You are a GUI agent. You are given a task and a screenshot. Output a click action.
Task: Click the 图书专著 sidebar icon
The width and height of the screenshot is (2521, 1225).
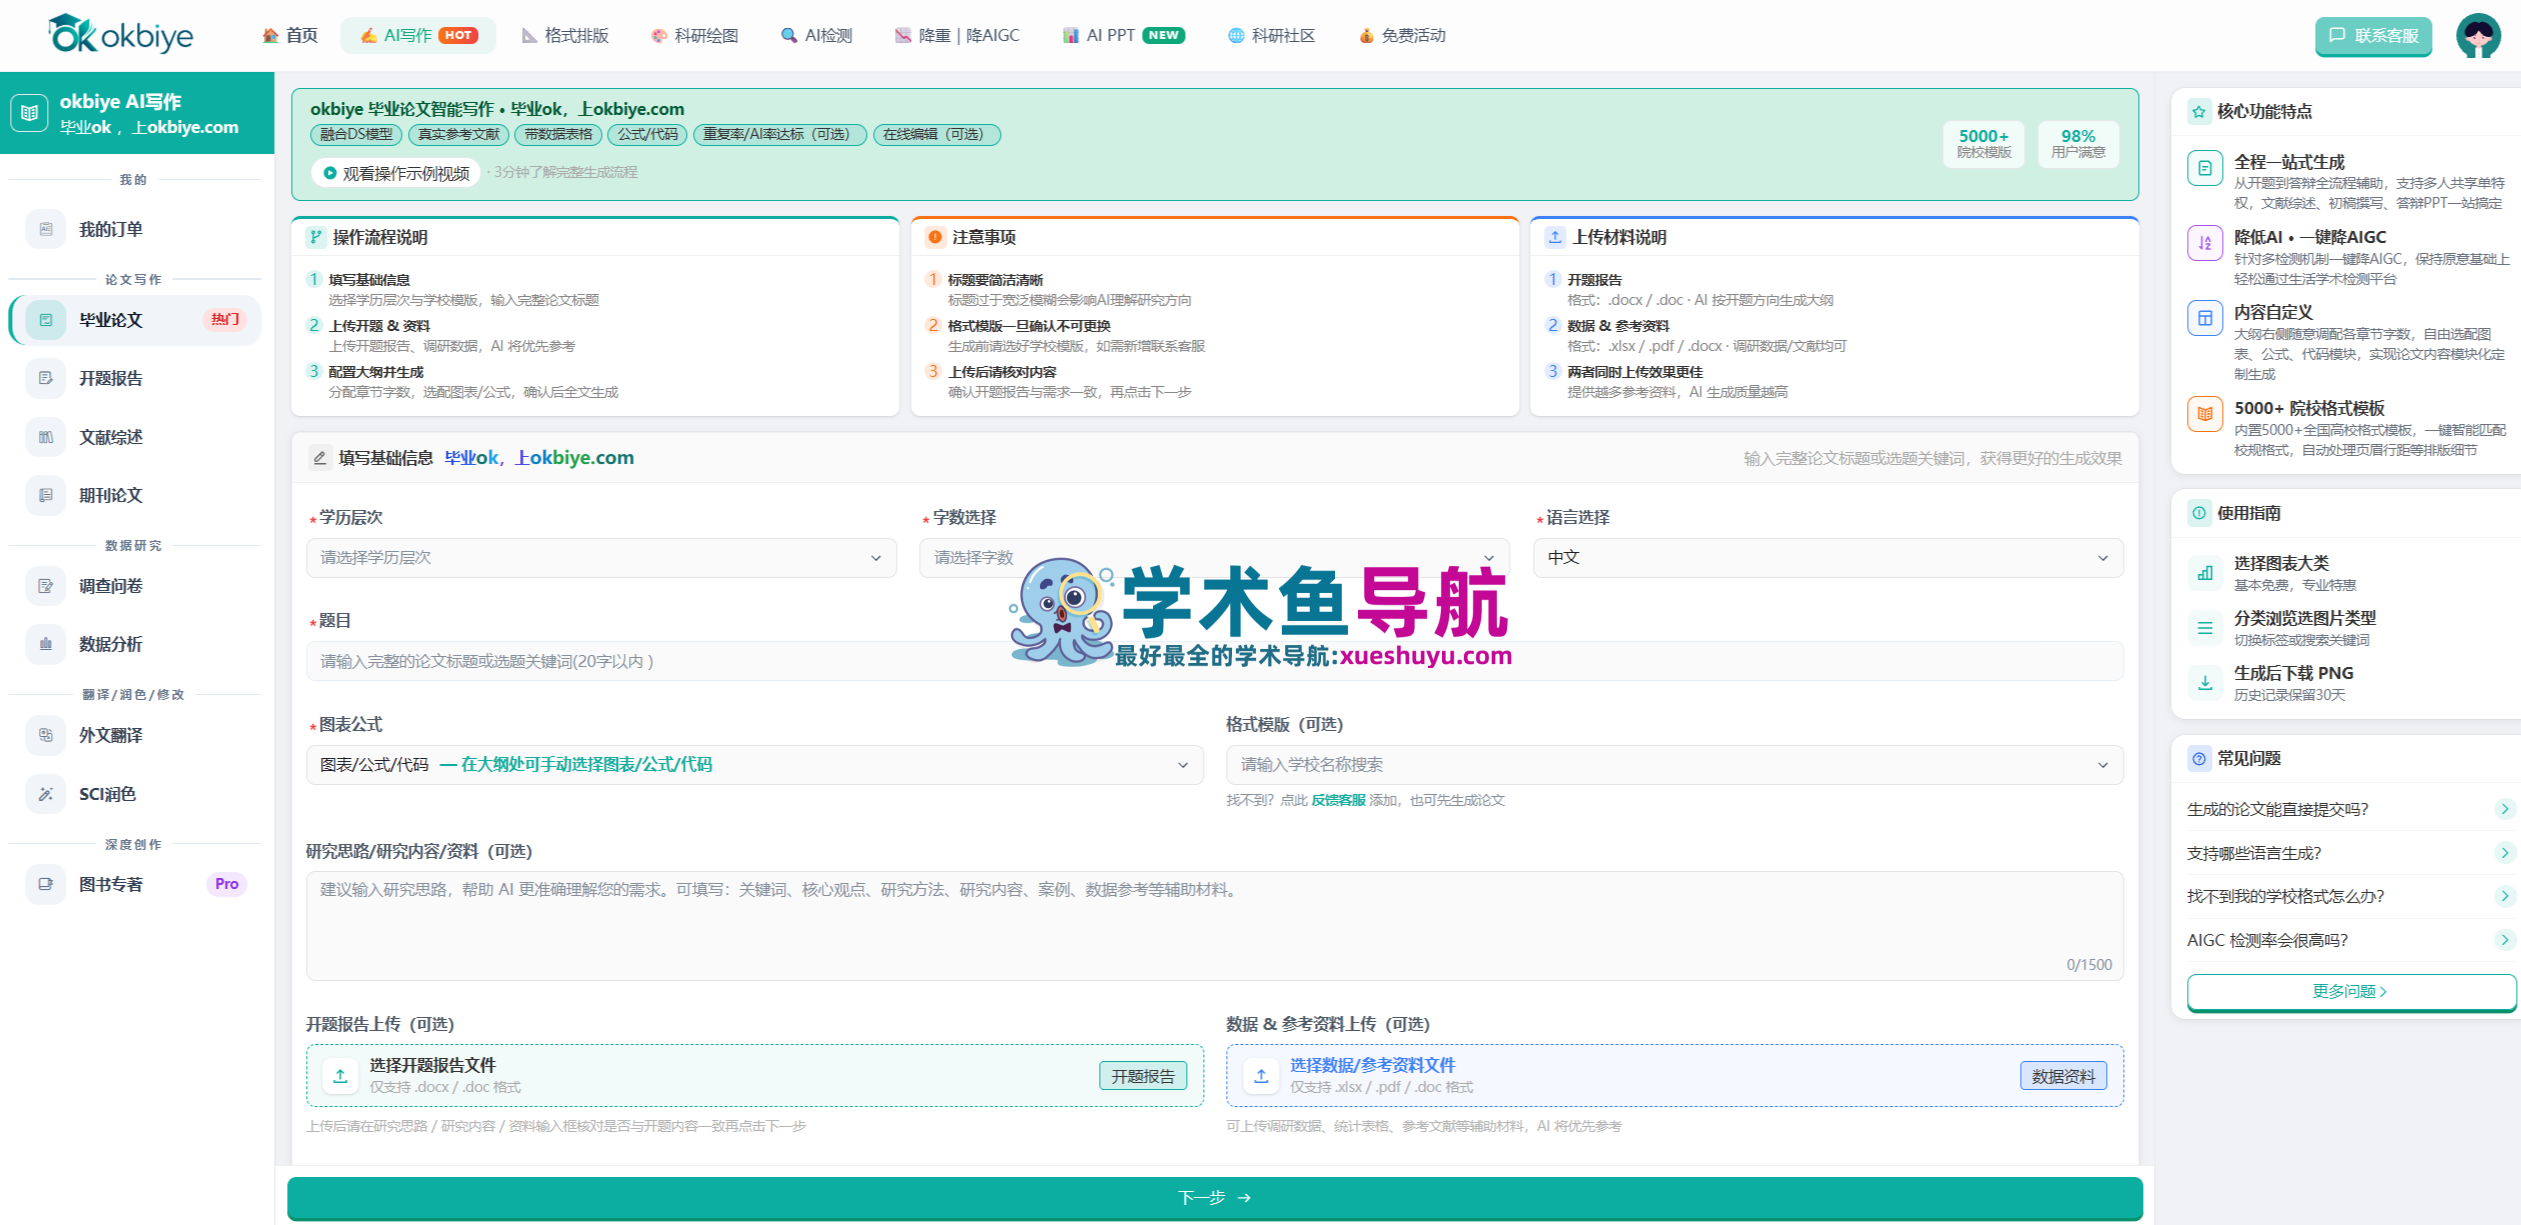46,884
